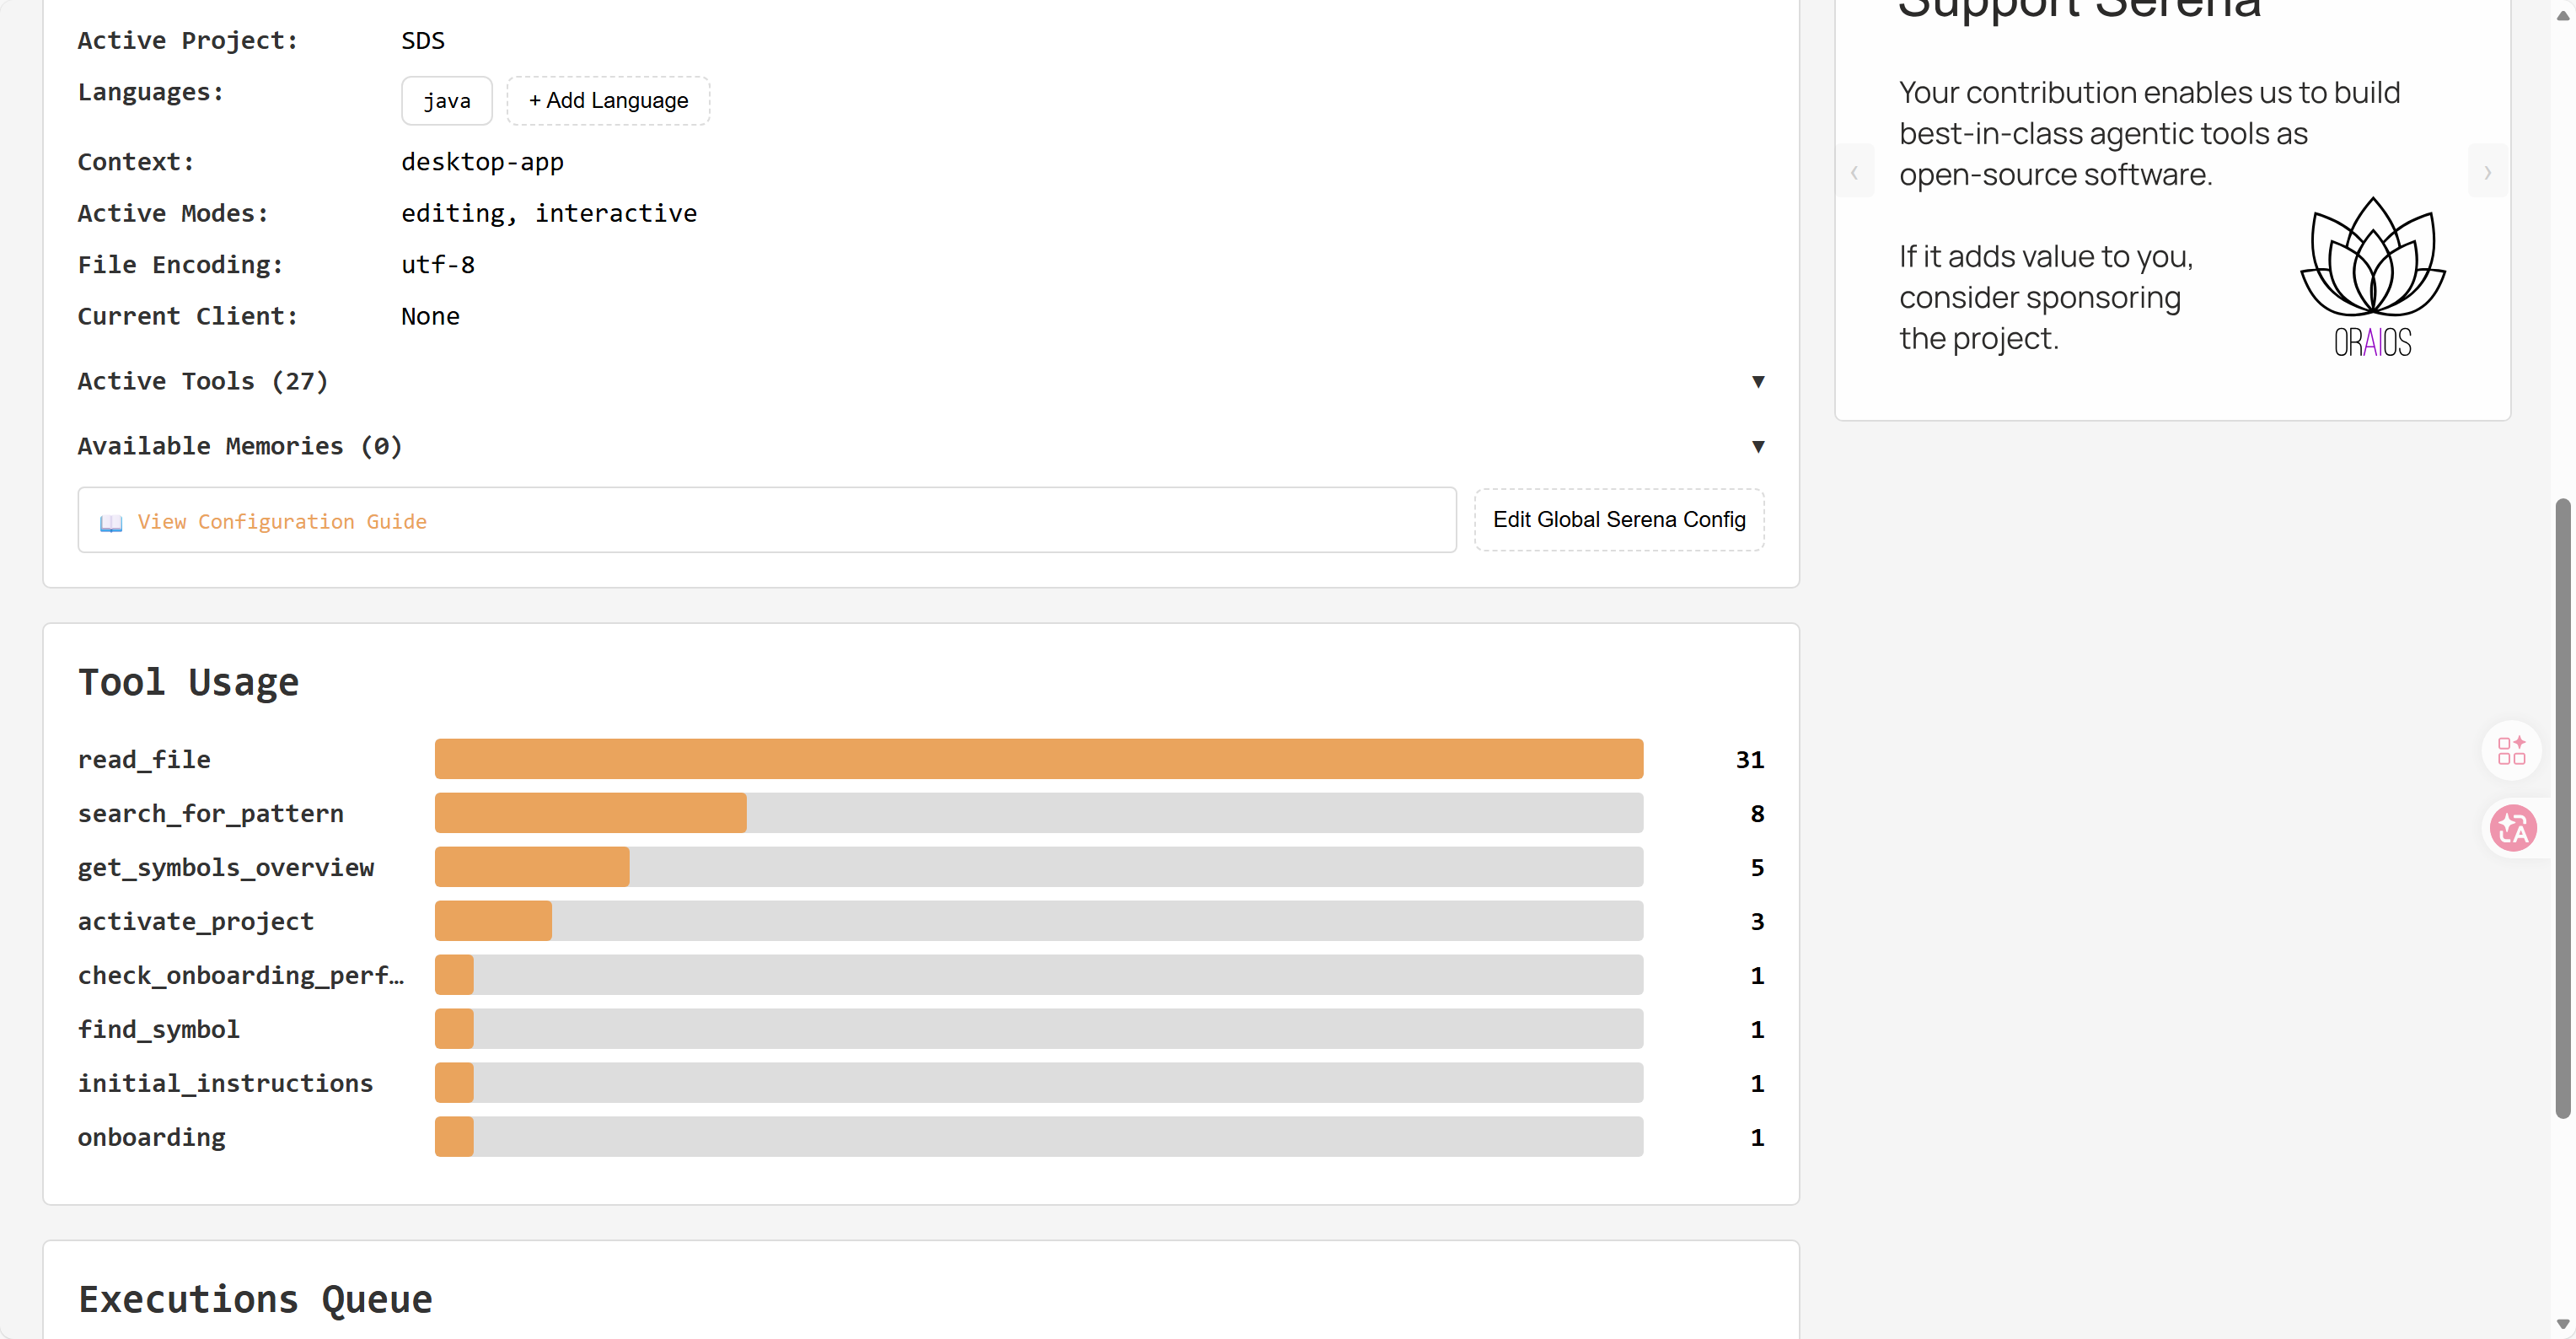Select the get_symbols_overview tool label
Image resolution: width=2576 pixels, height=1339 pixels.
226,867
